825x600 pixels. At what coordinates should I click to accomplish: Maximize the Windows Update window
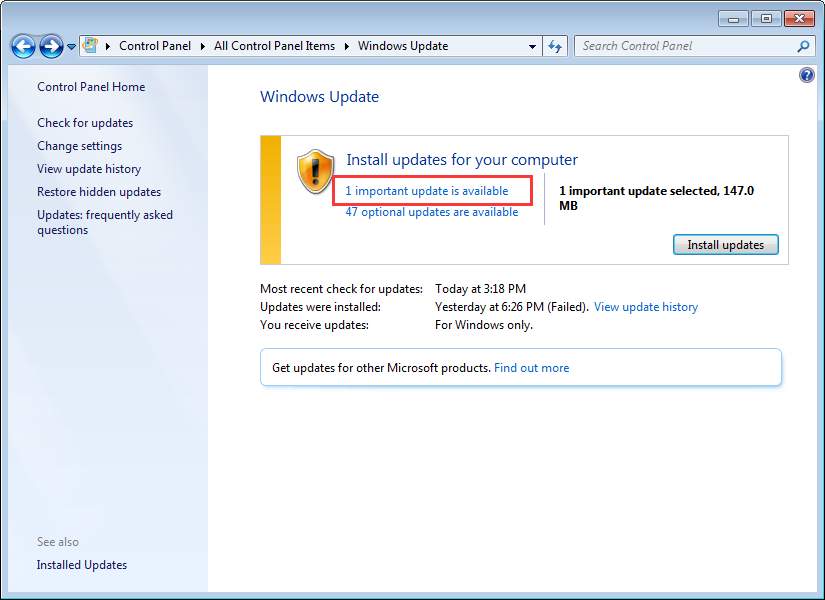point(766,19)
